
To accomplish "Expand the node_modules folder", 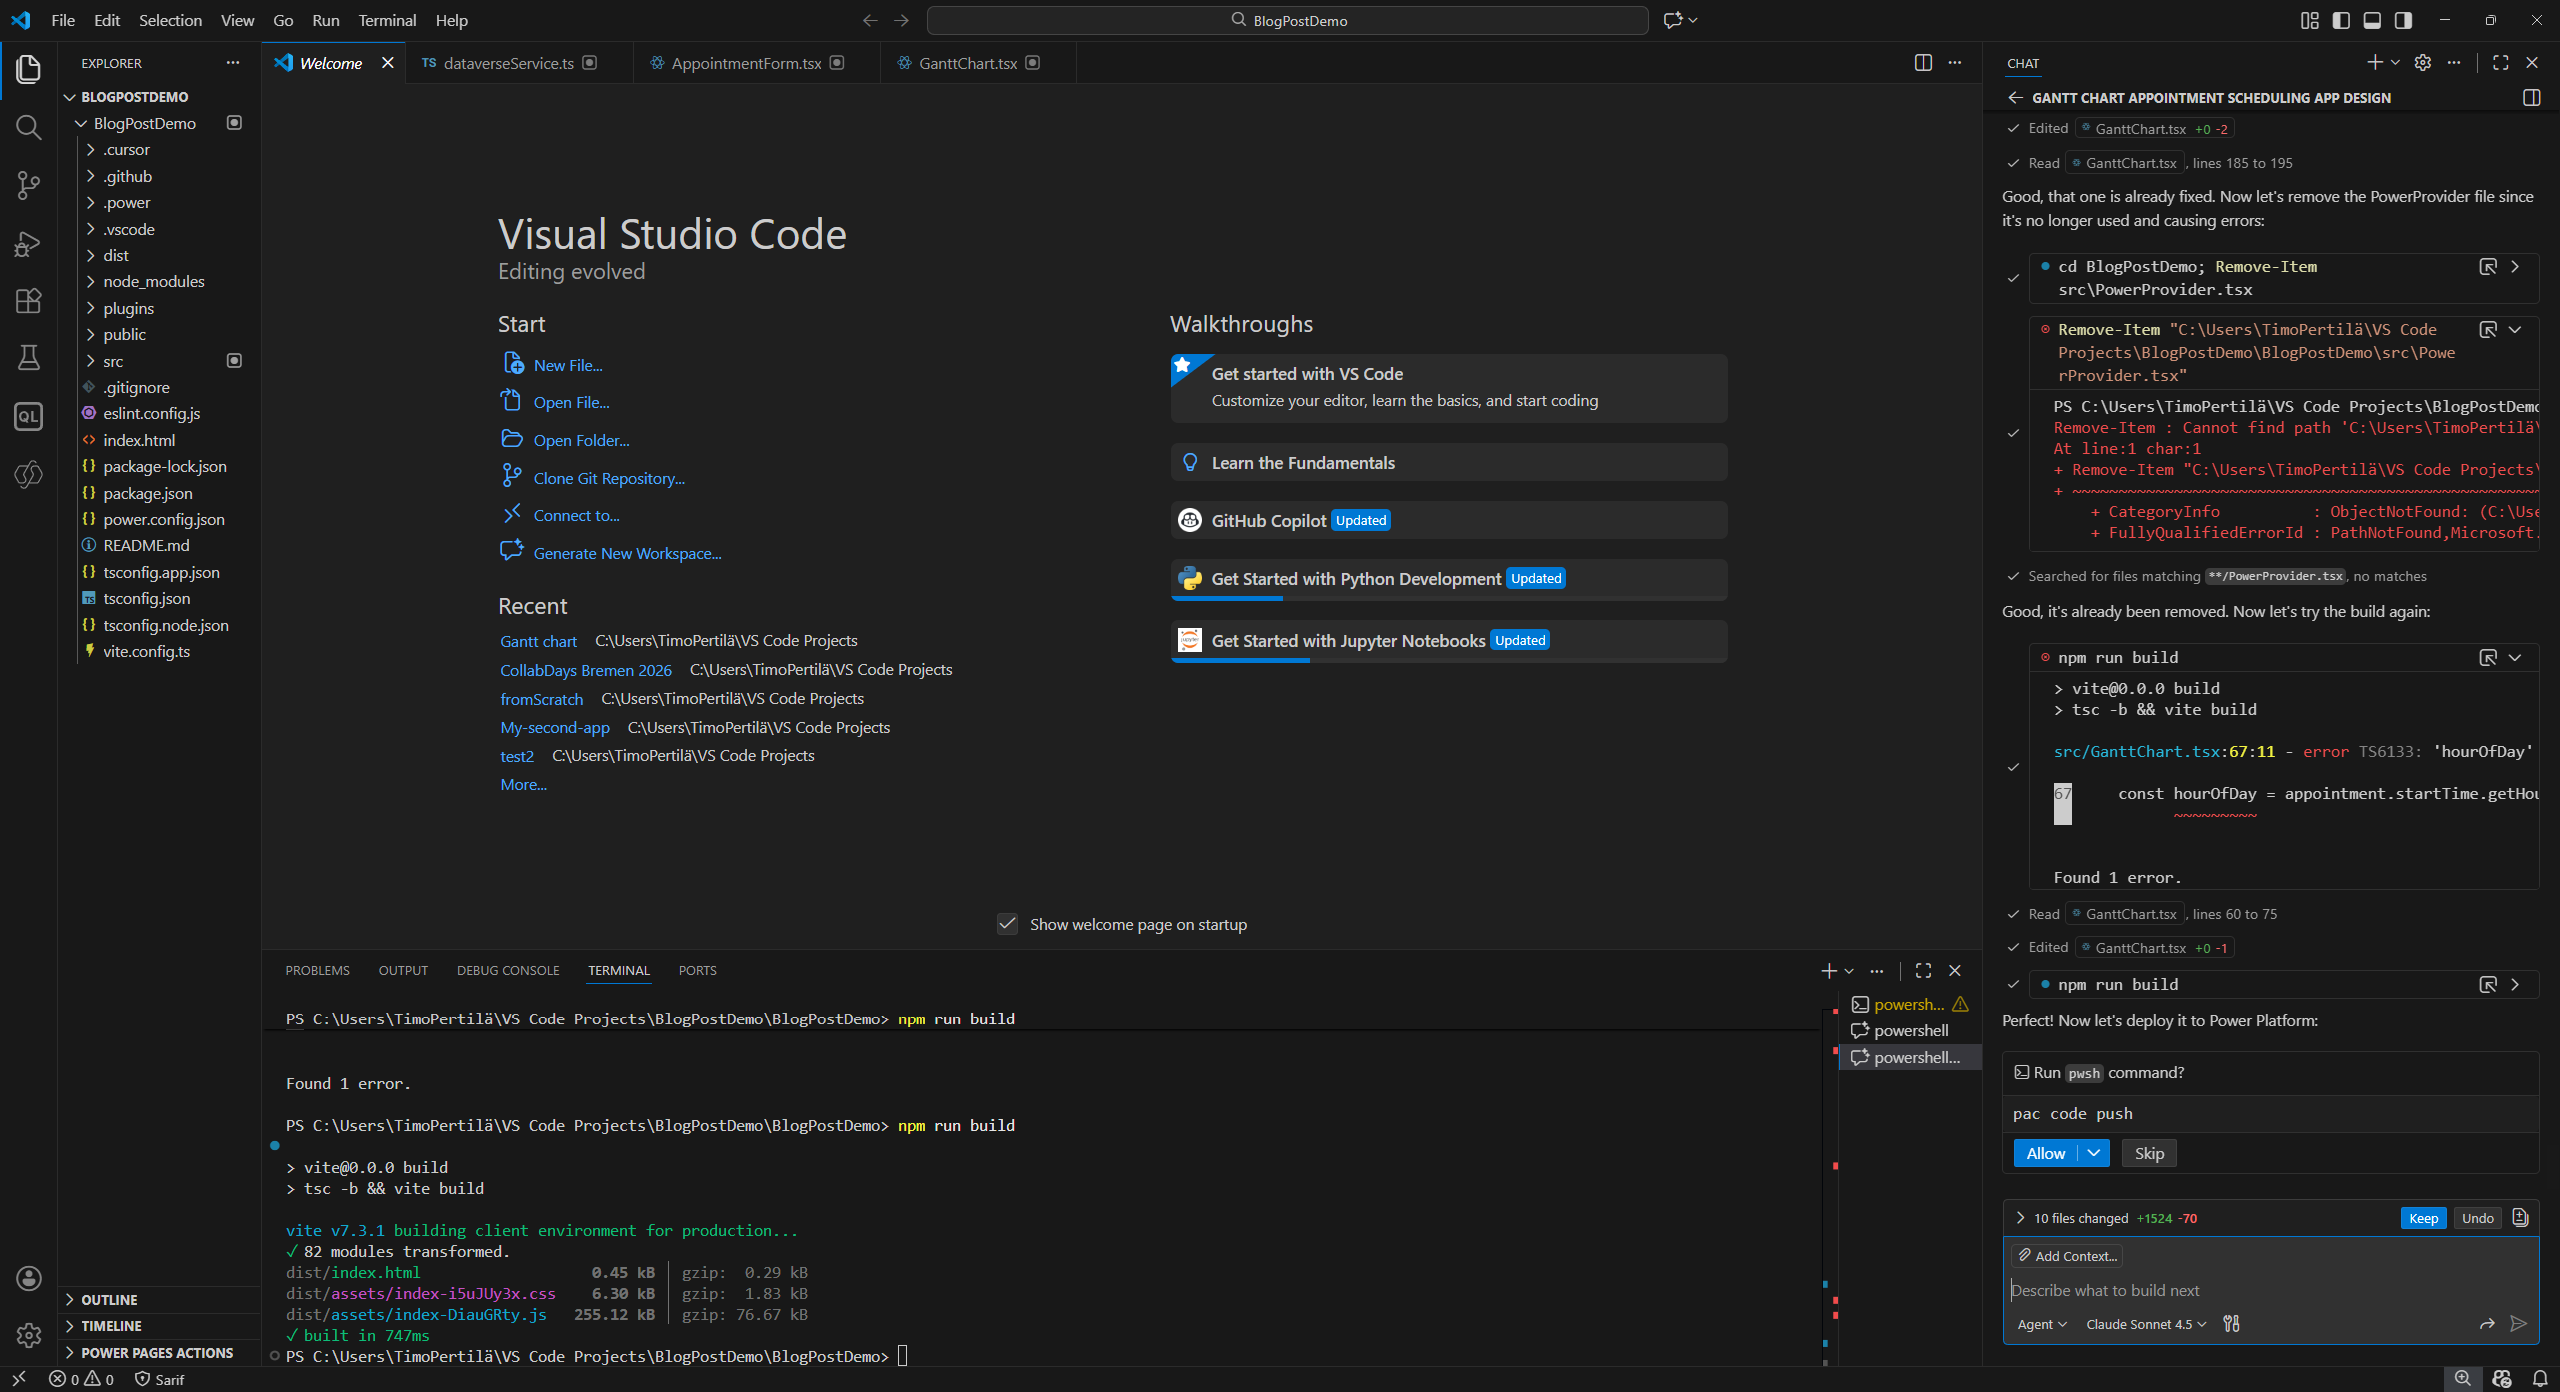I will (153, 282).
